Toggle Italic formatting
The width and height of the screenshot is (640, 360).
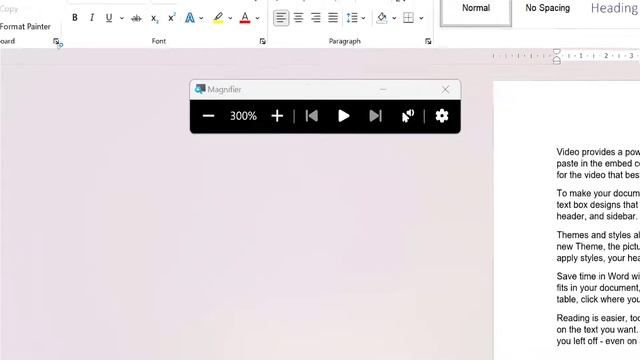[92, 18]
